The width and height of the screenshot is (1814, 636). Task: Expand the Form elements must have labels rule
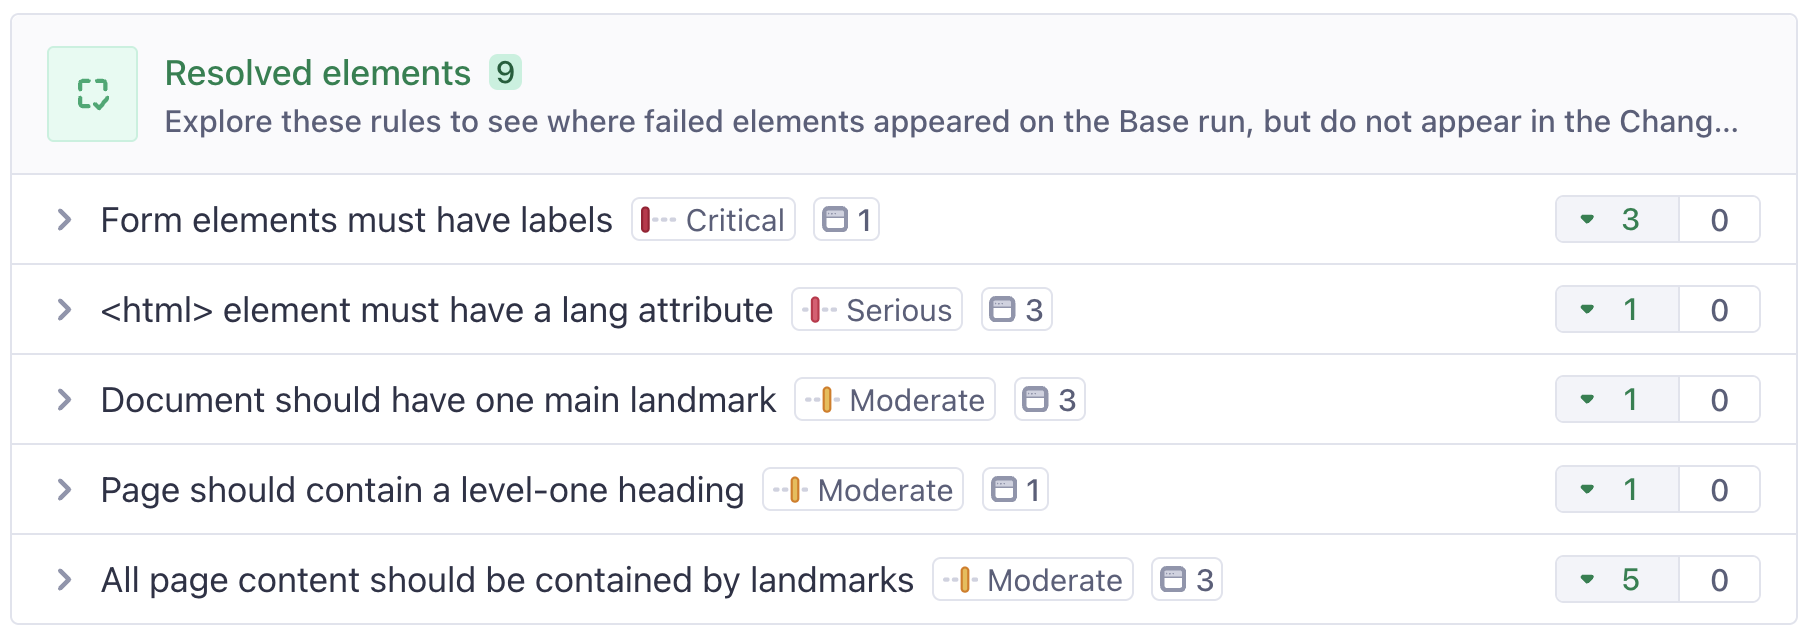64,219
